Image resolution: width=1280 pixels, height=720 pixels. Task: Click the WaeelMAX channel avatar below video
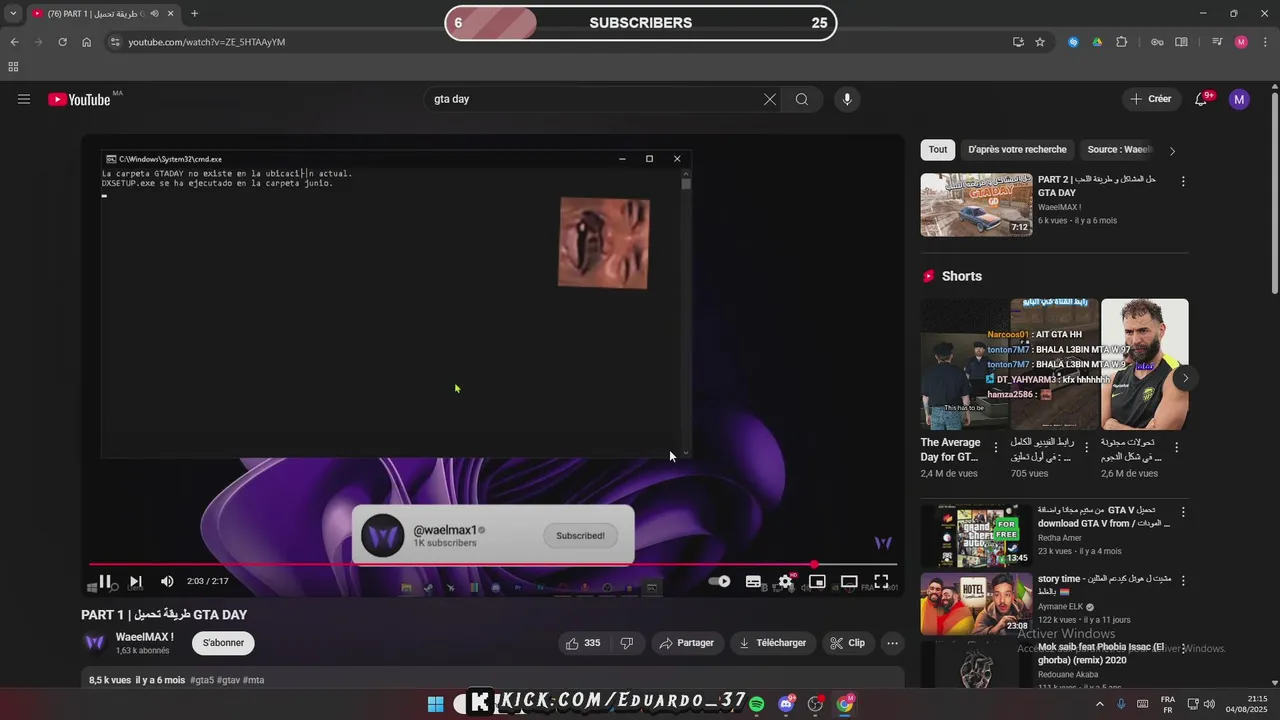point(95,643)
